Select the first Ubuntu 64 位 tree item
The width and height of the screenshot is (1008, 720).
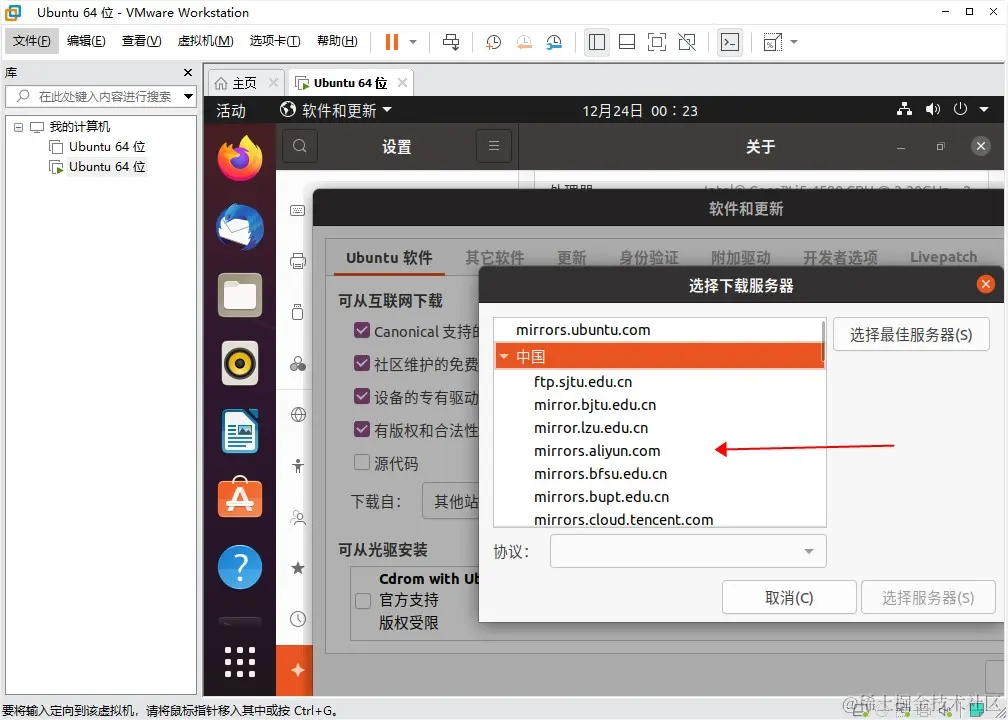[x=97, y=147]
